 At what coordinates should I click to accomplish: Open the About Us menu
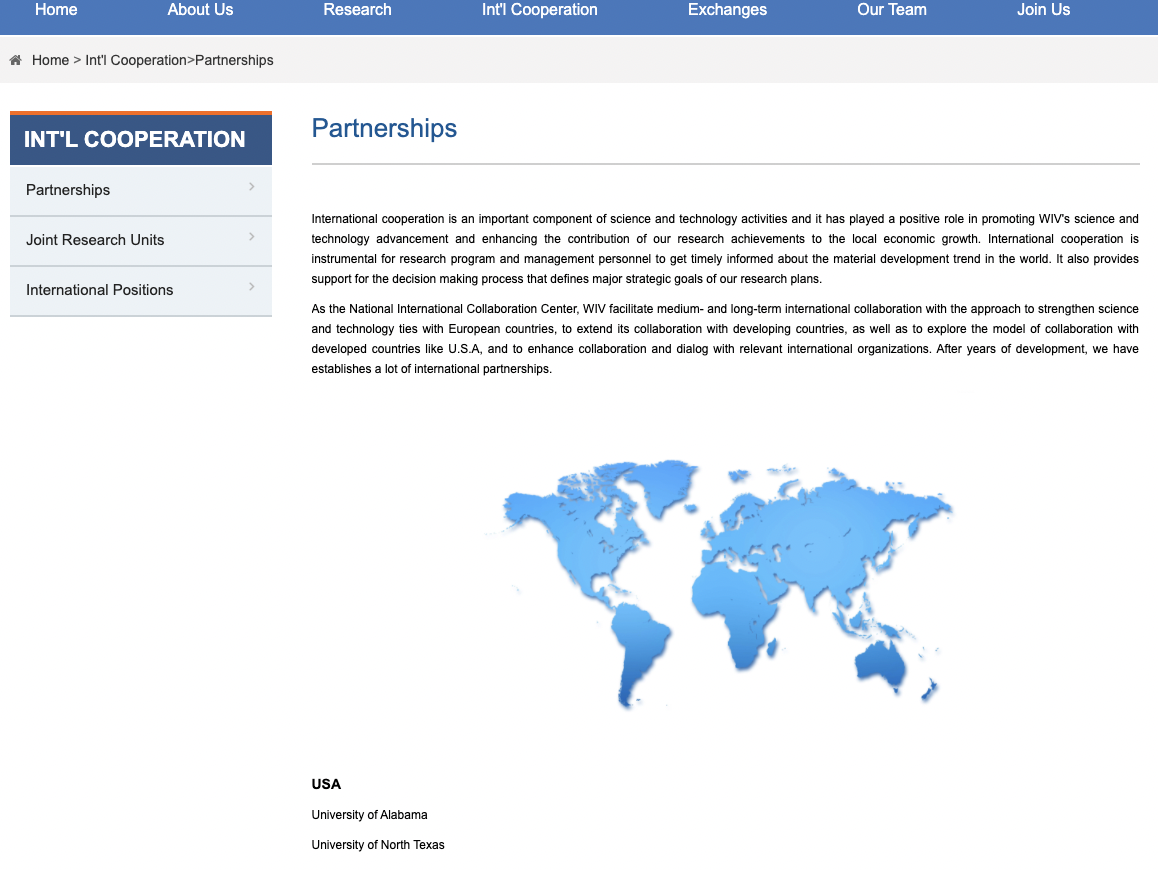pyautogui.click(x=200, y=10)
